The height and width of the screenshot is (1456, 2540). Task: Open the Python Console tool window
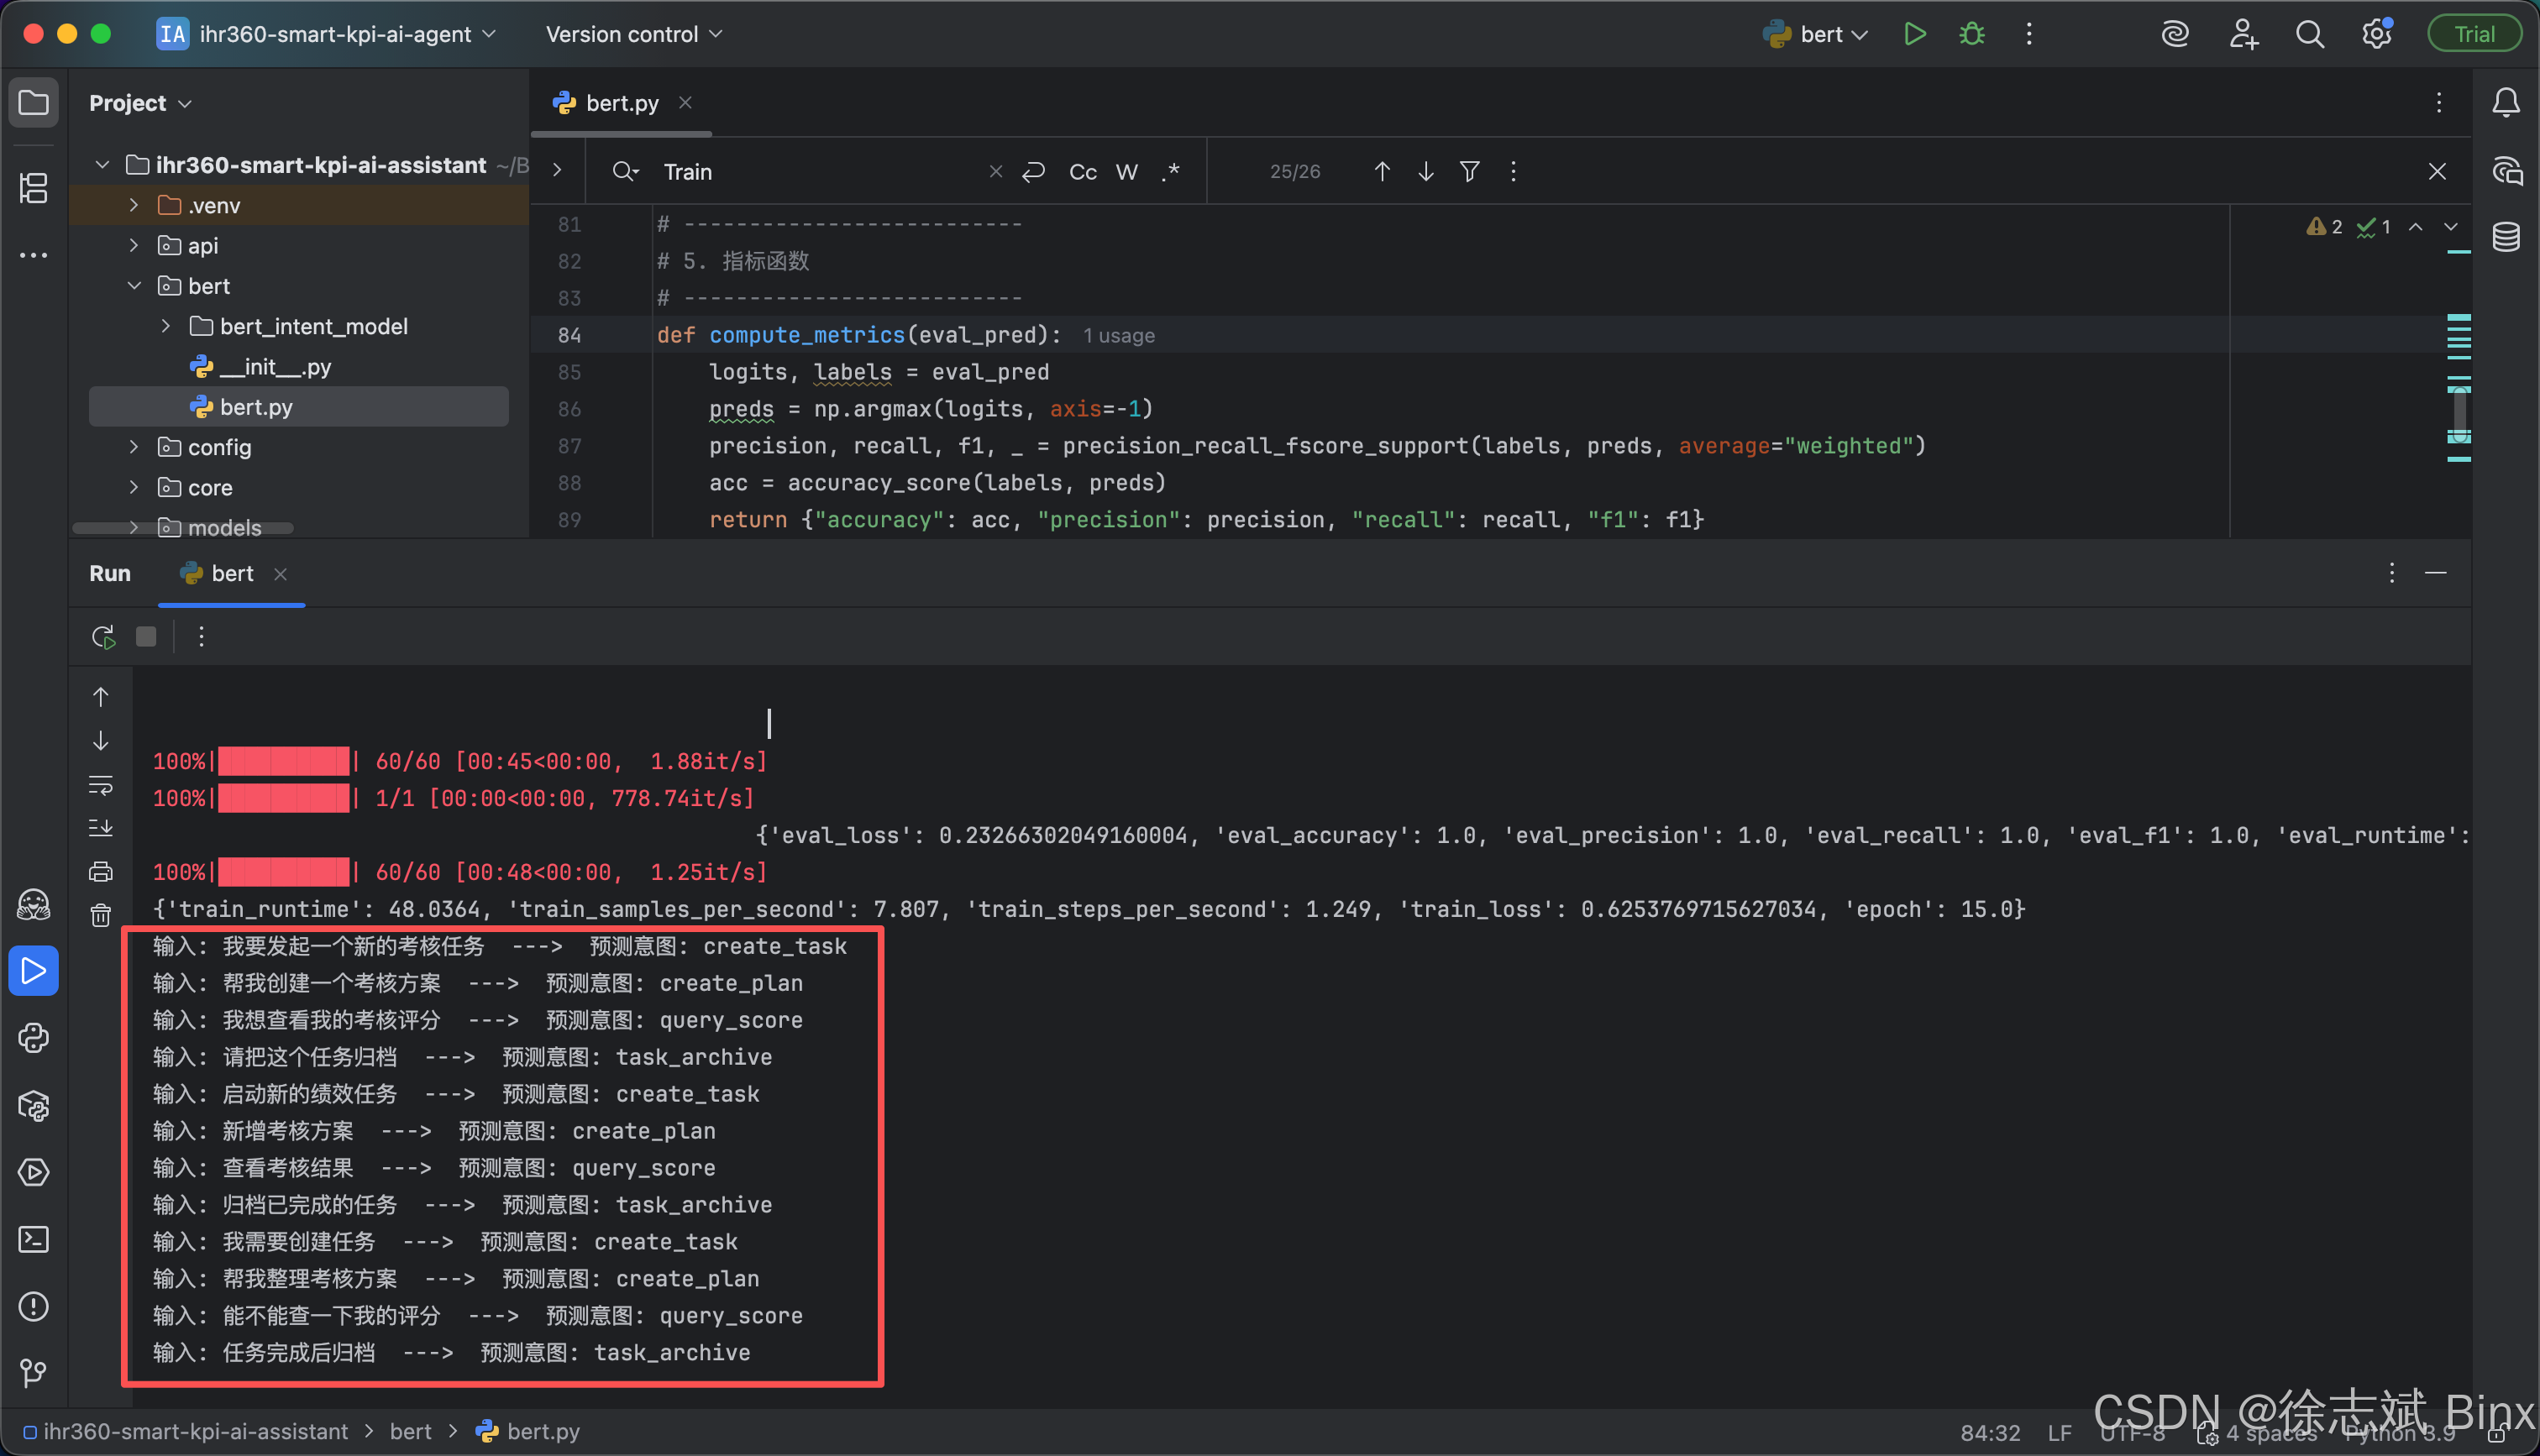pyautogui.click(x=33, y=1038)
